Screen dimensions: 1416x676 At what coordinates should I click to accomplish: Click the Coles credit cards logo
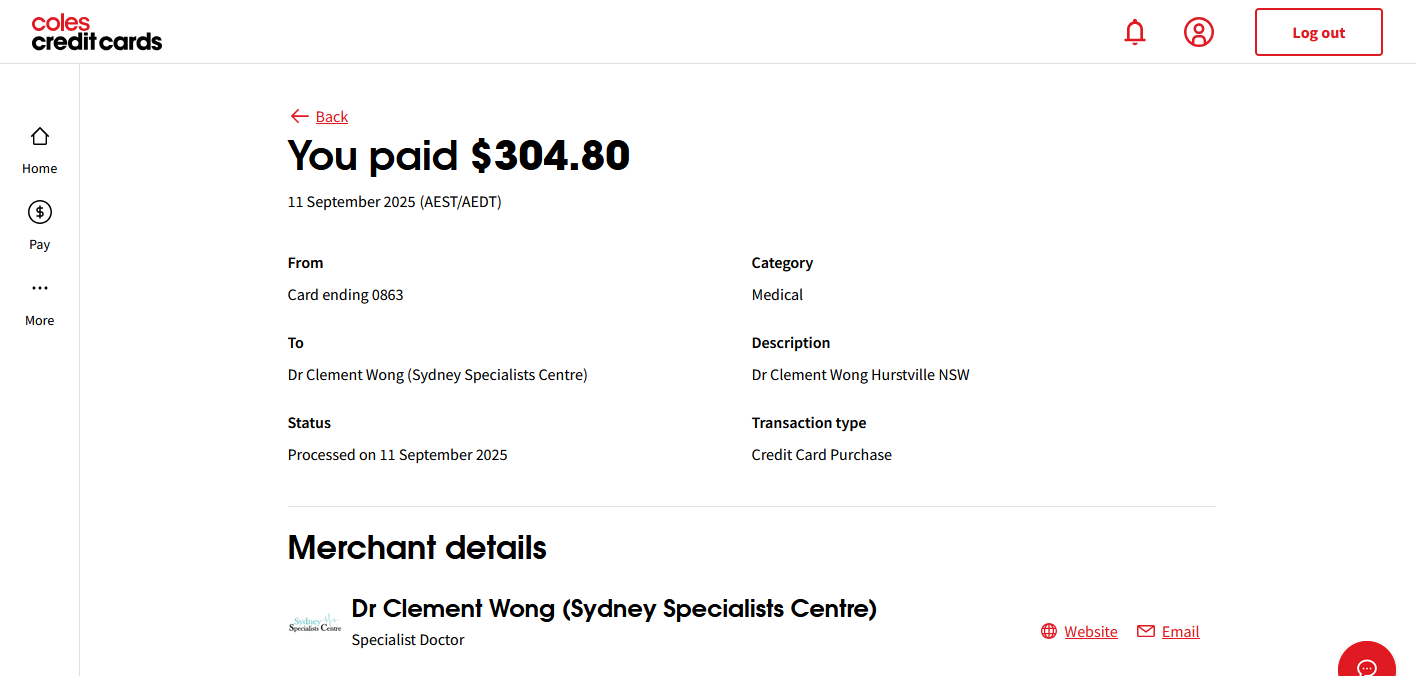click(x=96, y=32)
